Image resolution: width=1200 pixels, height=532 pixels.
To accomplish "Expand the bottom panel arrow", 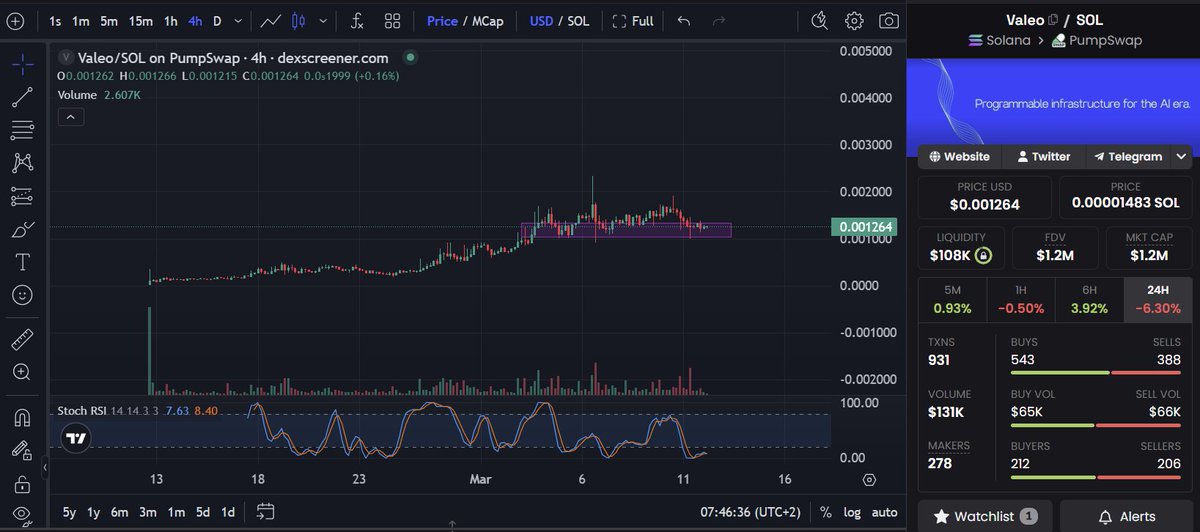I will (451, 525).
